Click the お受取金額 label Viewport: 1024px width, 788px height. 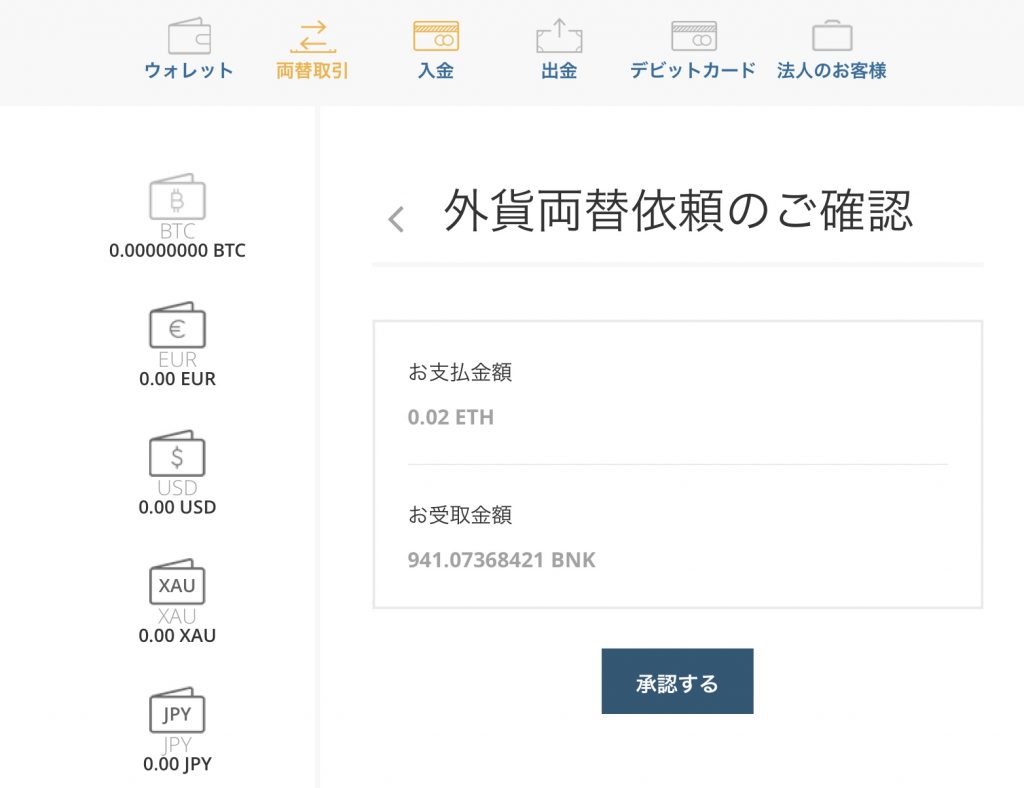click(x=460, y=515)
